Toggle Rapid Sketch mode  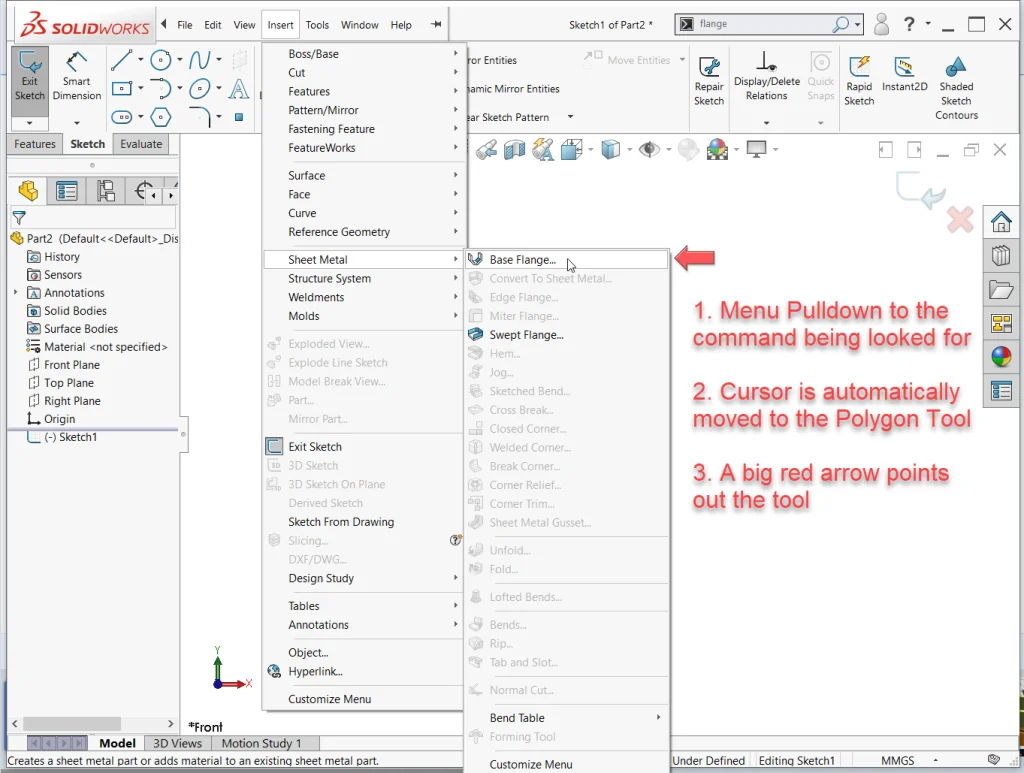859,80
